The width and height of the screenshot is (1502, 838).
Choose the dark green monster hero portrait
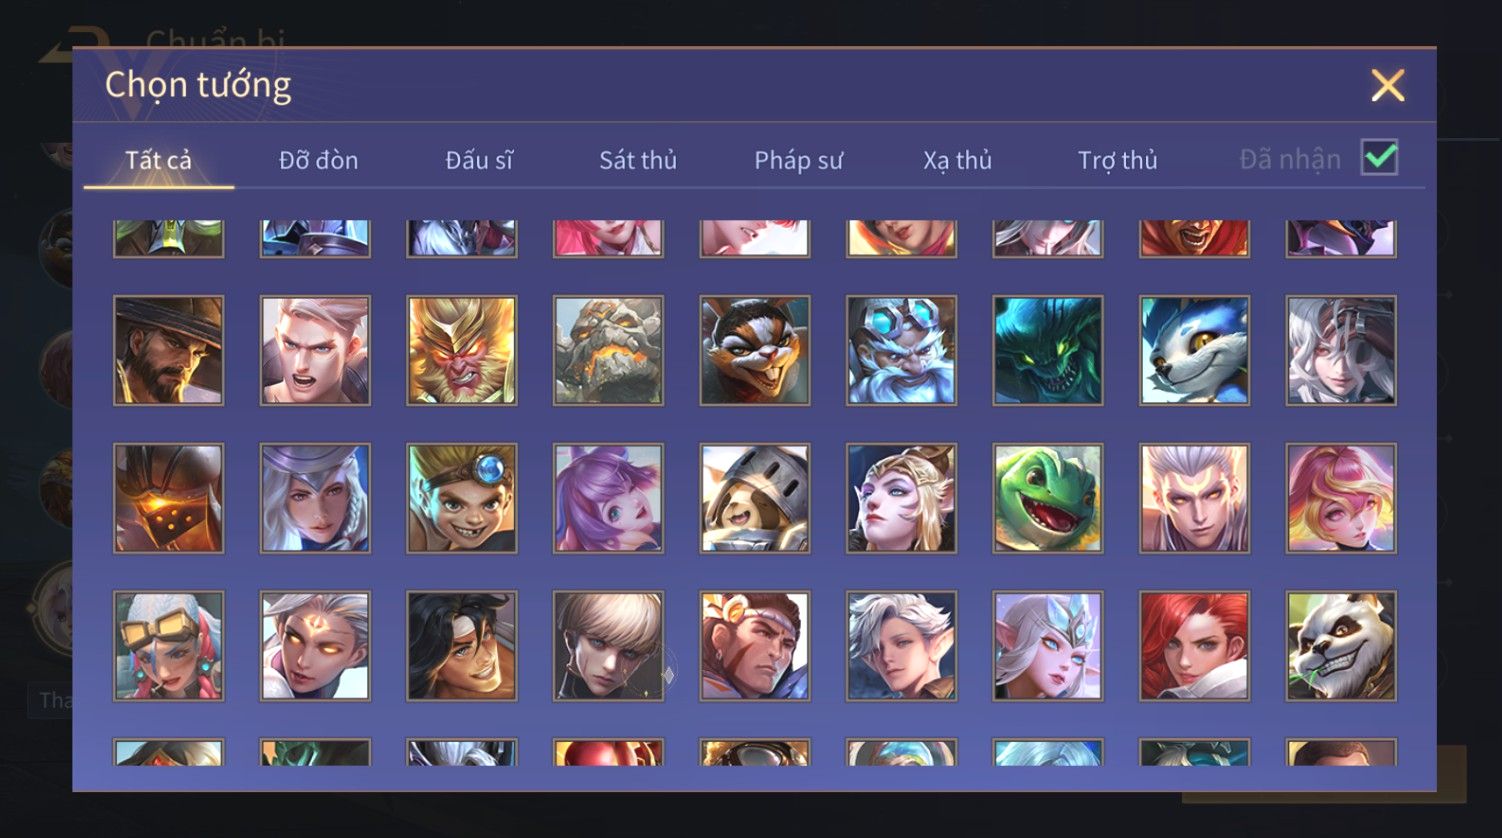1048,350
